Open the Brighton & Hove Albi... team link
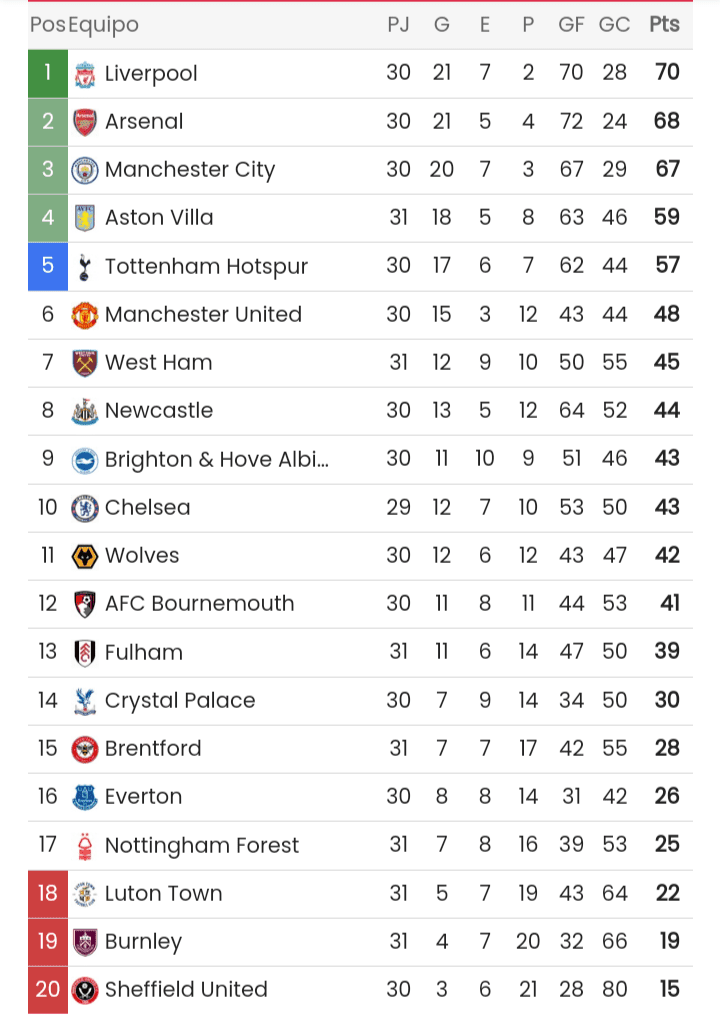 pyautogui.click(x=217, y=459)
